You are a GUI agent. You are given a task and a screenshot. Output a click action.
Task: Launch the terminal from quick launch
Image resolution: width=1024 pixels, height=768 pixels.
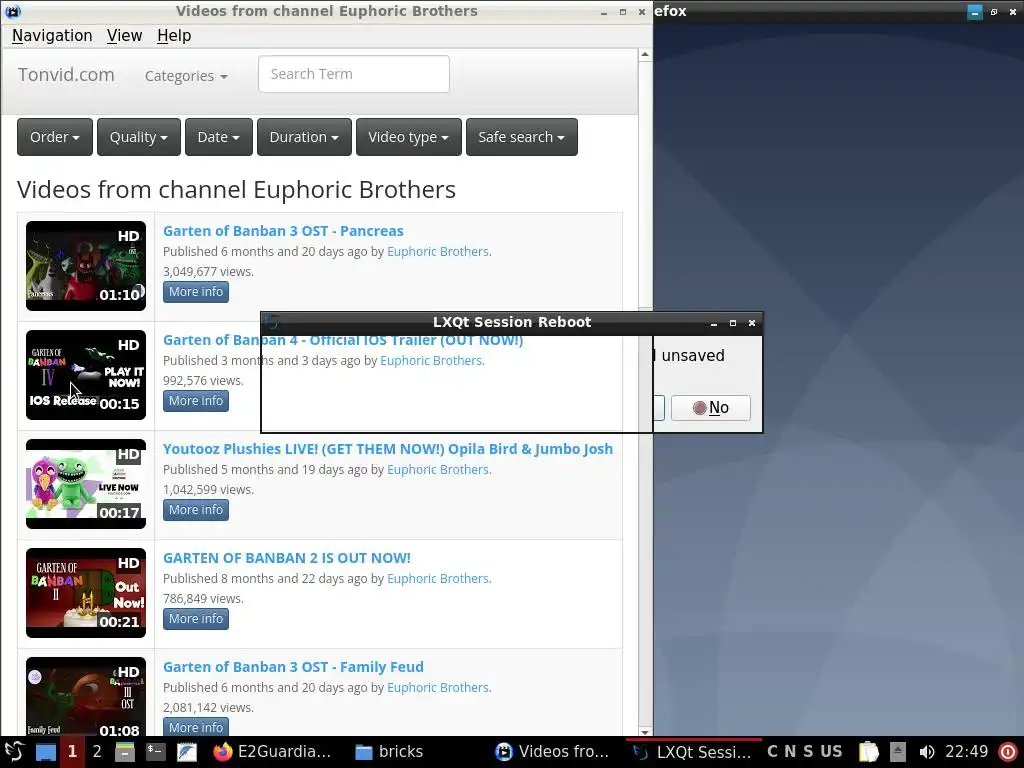point(155,752)
